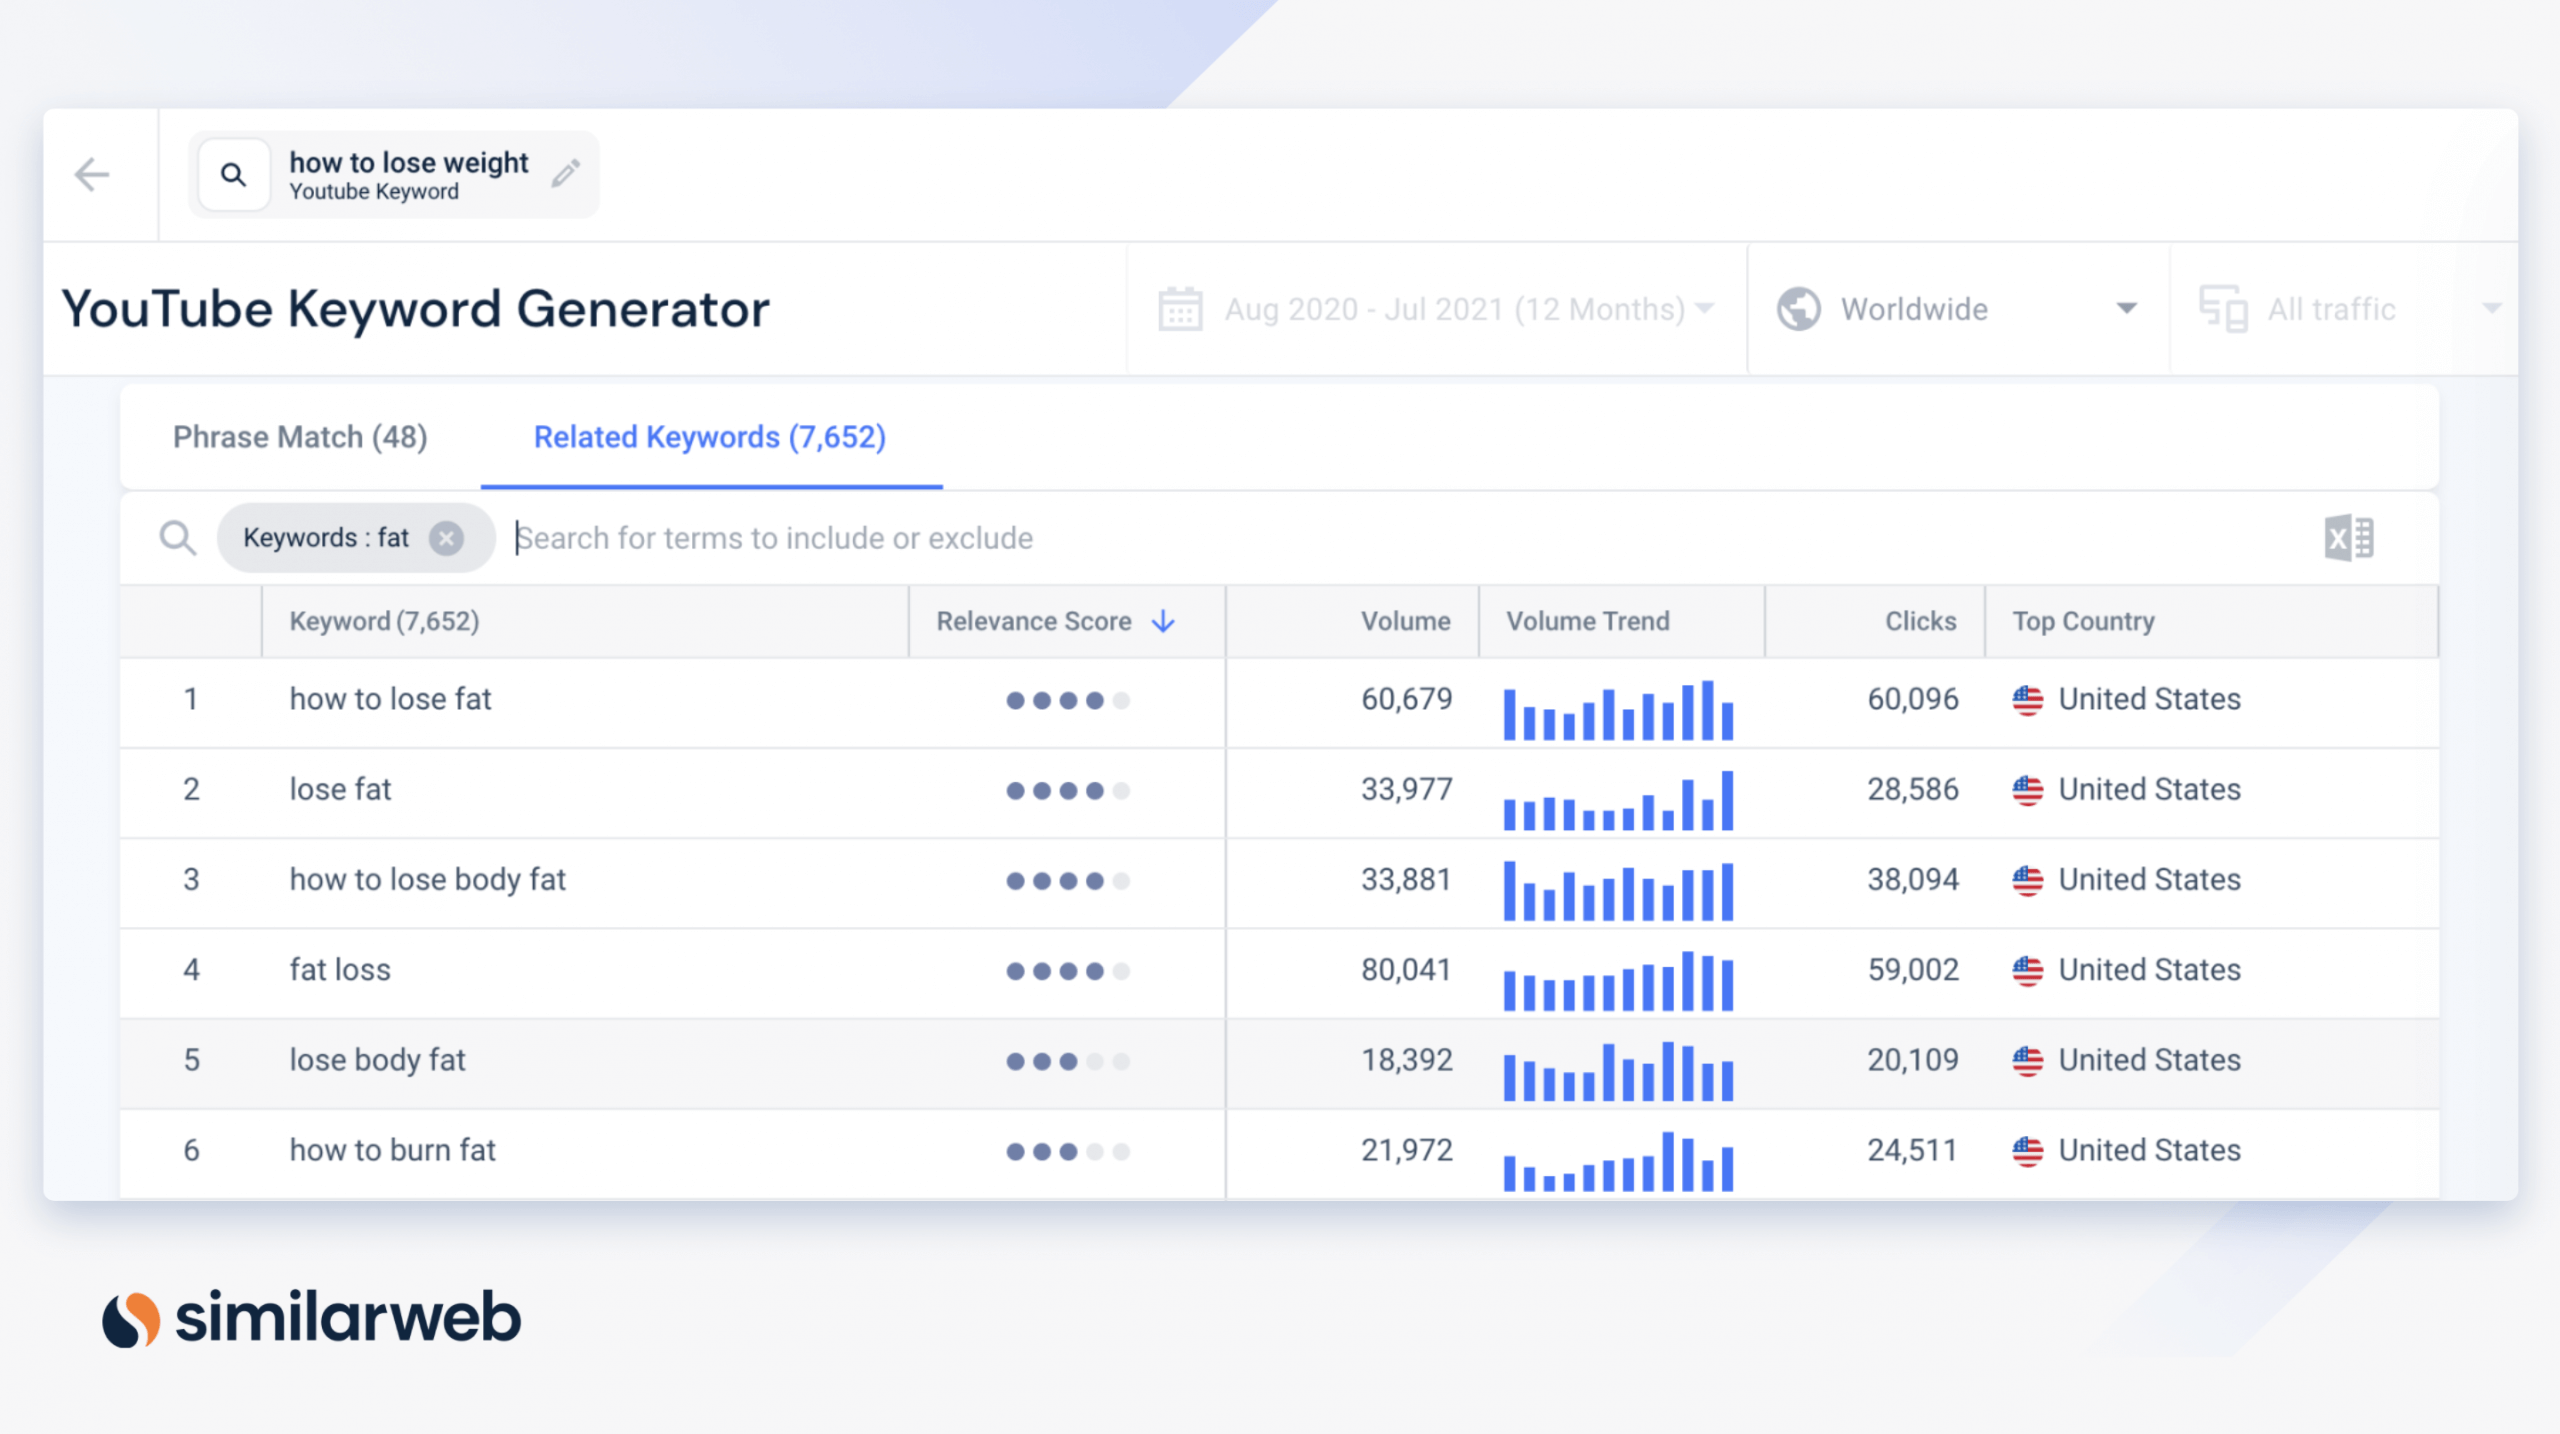
Task: Click the devices icon beside All traffic
Action: [2223, 309]
